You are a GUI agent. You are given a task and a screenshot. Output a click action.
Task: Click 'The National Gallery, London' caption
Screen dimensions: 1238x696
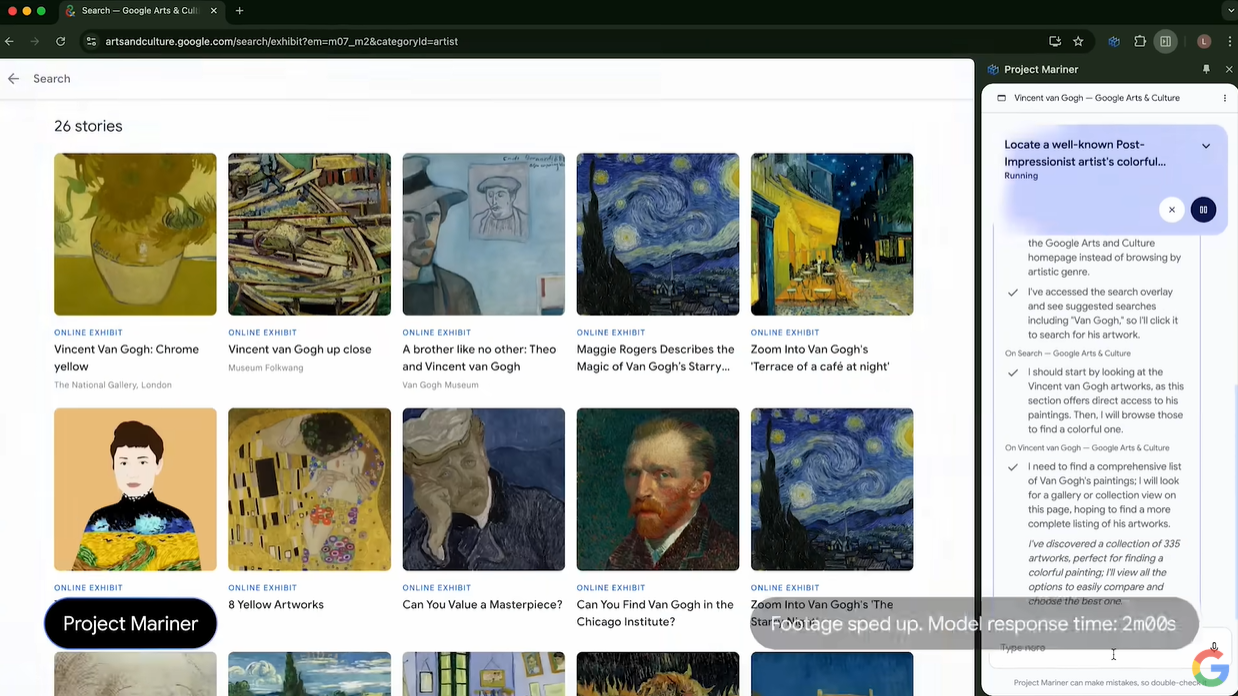tap(113, 385)
